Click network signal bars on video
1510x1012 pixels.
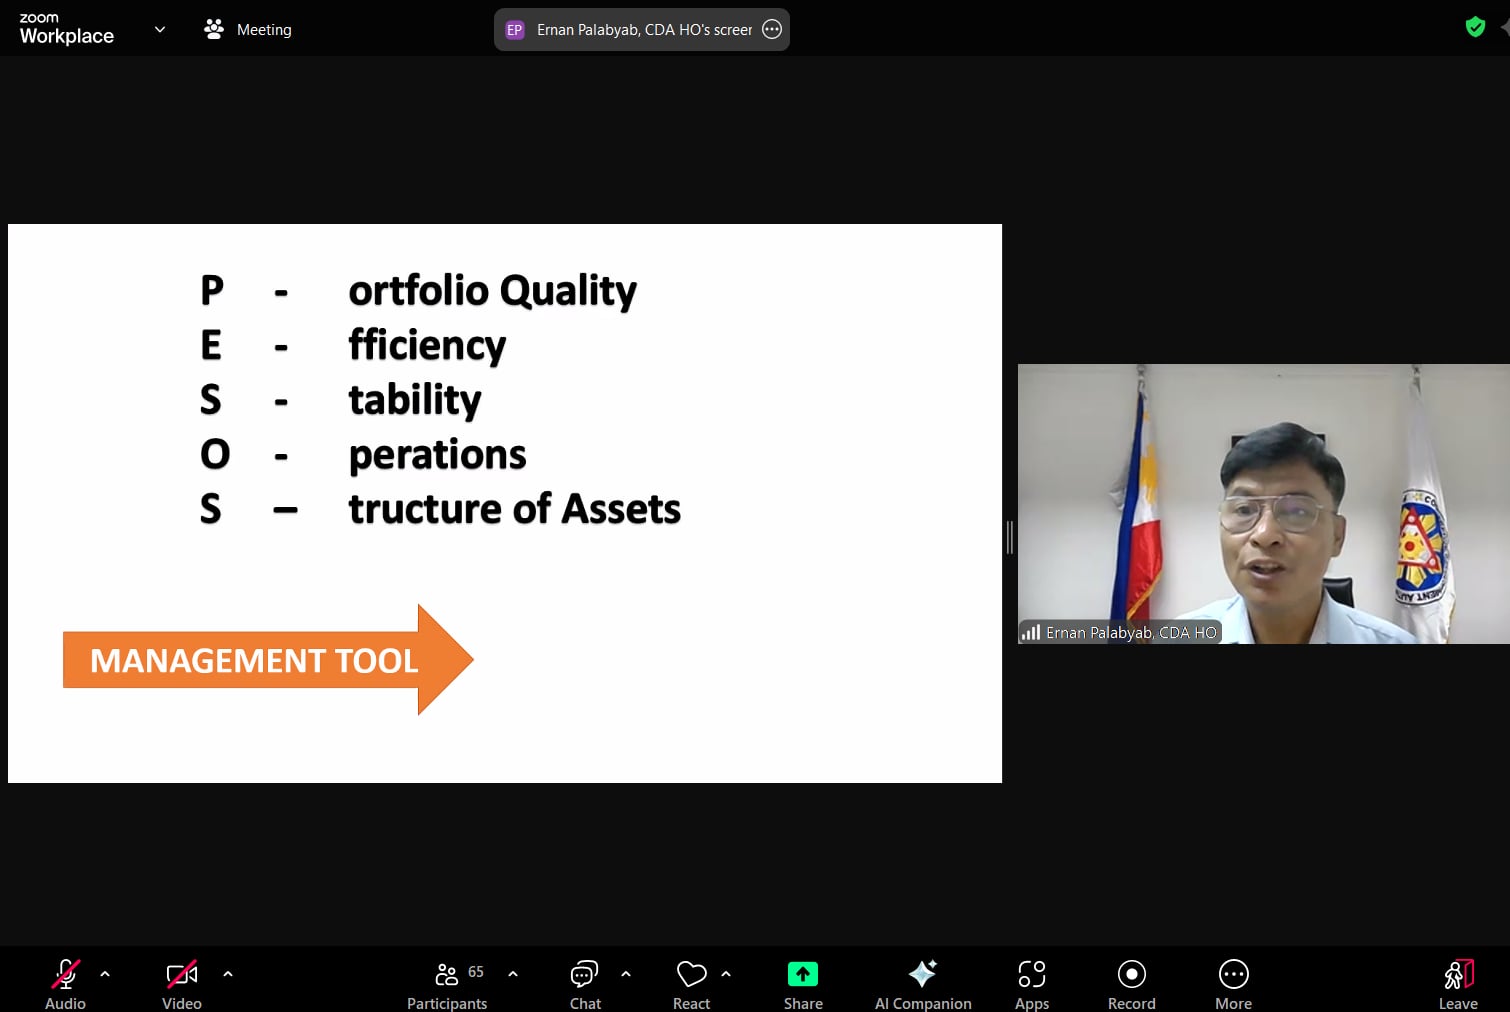pos(1031,632)
